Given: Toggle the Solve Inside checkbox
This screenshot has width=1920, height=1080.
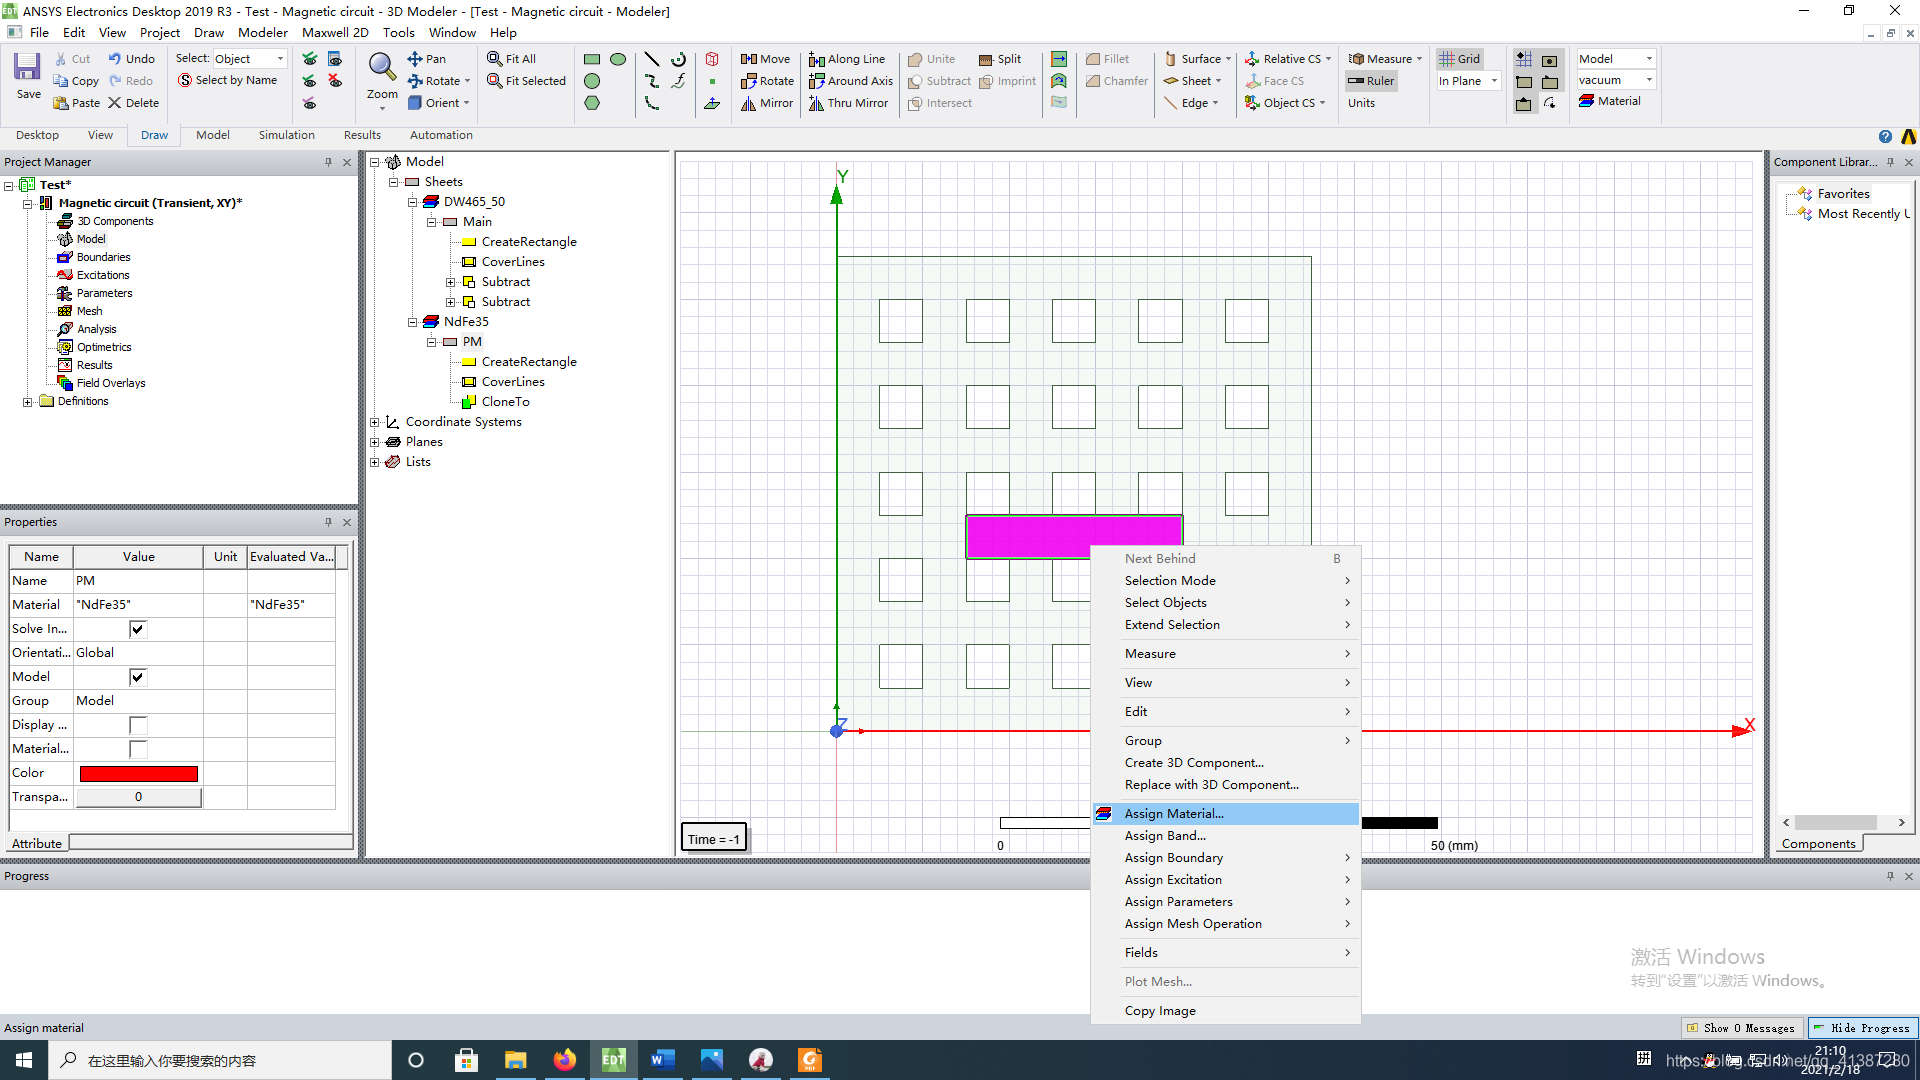Looking at the screenshot, I should tap(138, 629).
